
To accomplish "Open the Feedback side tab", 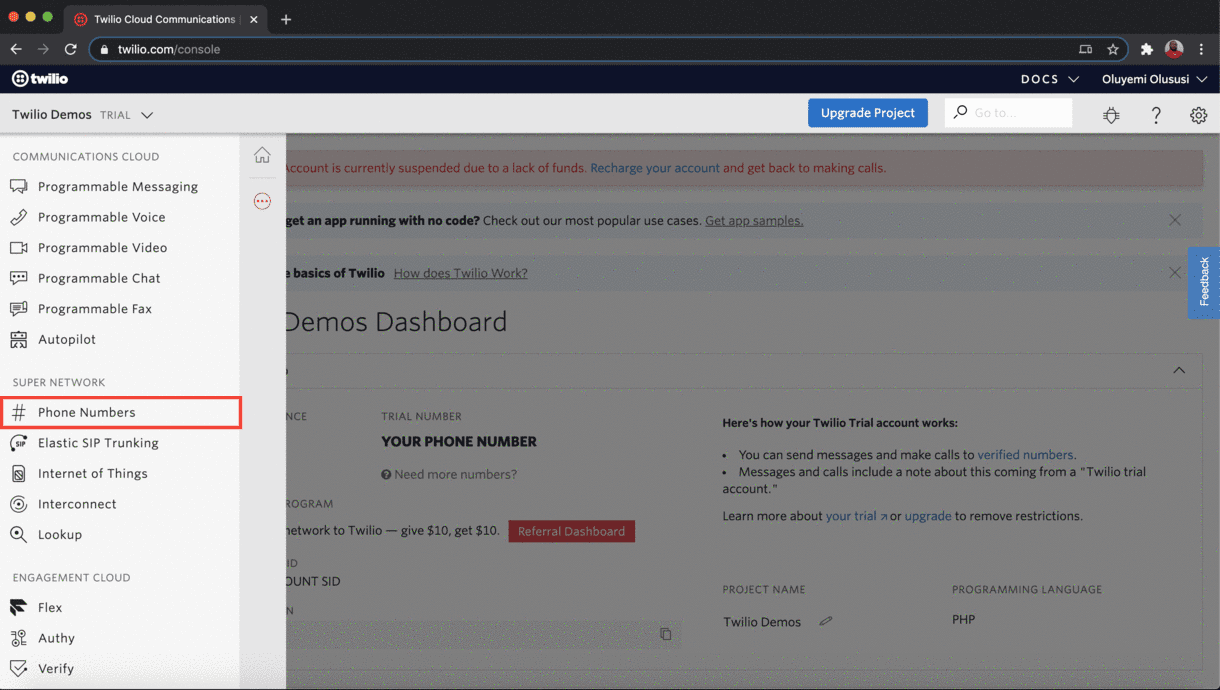I will [1204, 283].
